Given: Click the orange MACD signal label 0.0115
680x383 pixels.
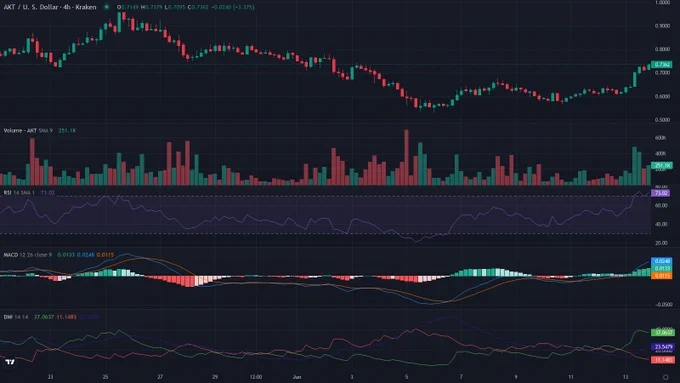Looking at the screenshot, I should pyautogui.click(x=662, y=276).
